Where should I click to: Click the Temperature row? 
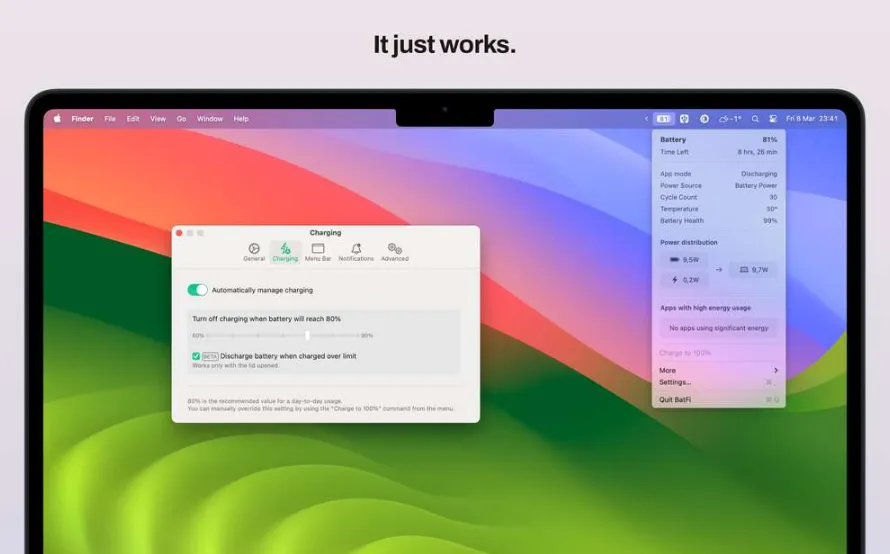(x=718, y=209)
